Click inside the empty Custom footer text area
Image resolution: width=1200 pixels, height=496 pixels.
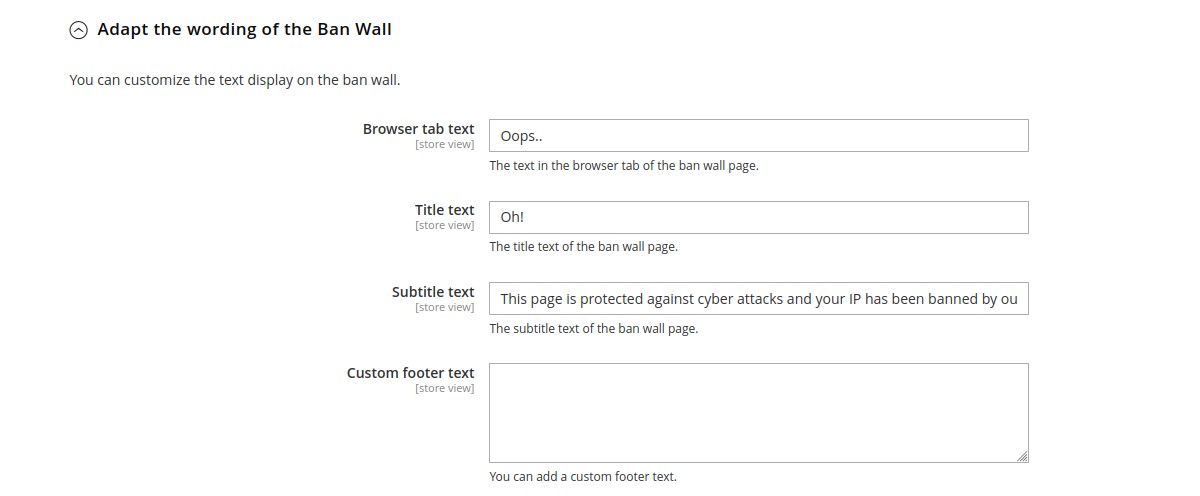click(x=758, y=412)
